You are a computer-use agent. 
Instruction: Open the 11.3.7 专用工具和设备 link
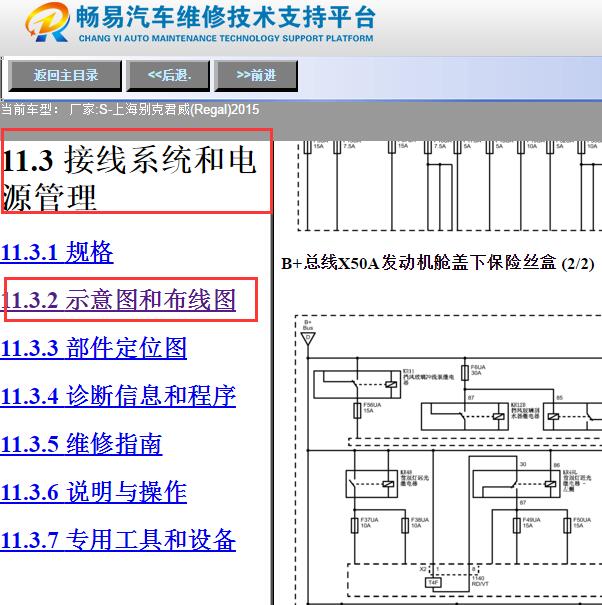point(118,539)
